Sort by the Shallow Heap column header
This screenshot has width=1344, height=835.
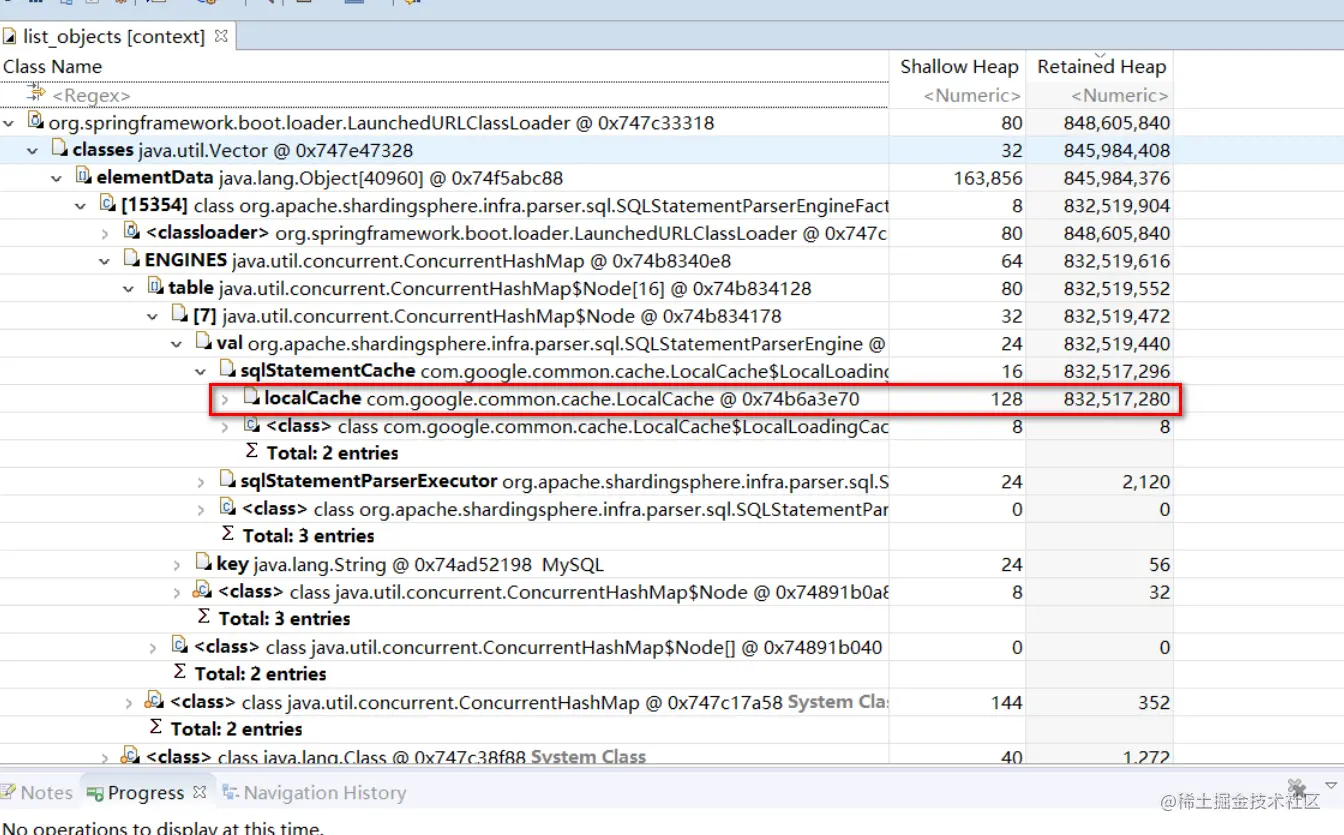(x=957, y=66)
